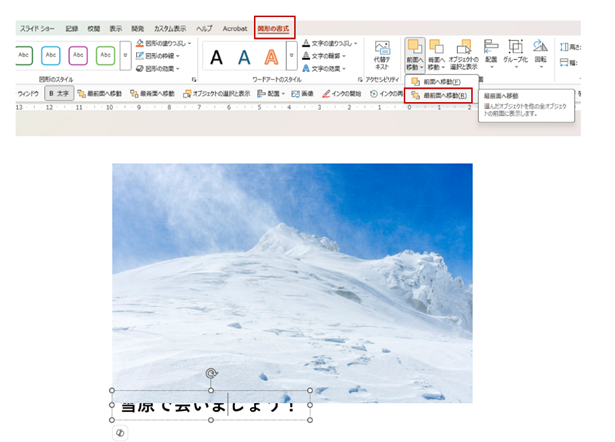Click the 背面へ移動 send backward ribbon button
Image resolution: width=615 pixels, height=442 pixels.
tap(436, 55)
